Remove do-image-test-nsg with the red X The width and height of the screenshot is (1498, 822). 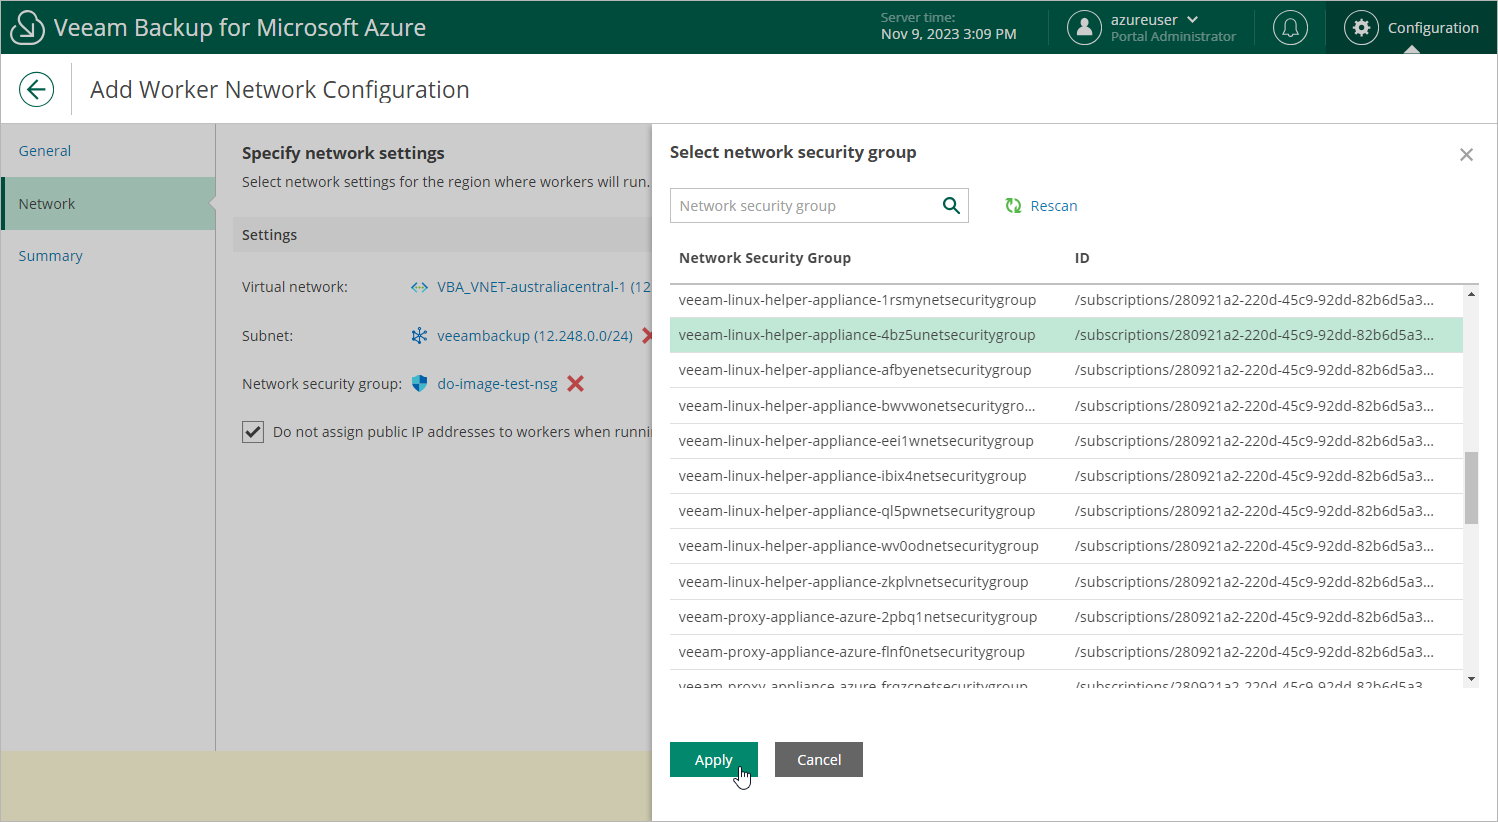click(576, 384)
